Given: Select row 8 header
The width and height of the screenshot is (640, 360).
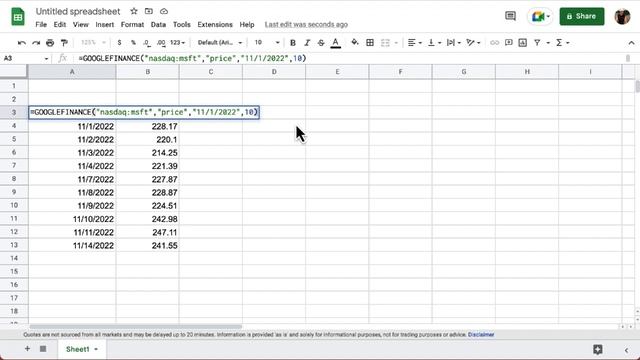Looking at the screenshot, I should click(14, 179).
